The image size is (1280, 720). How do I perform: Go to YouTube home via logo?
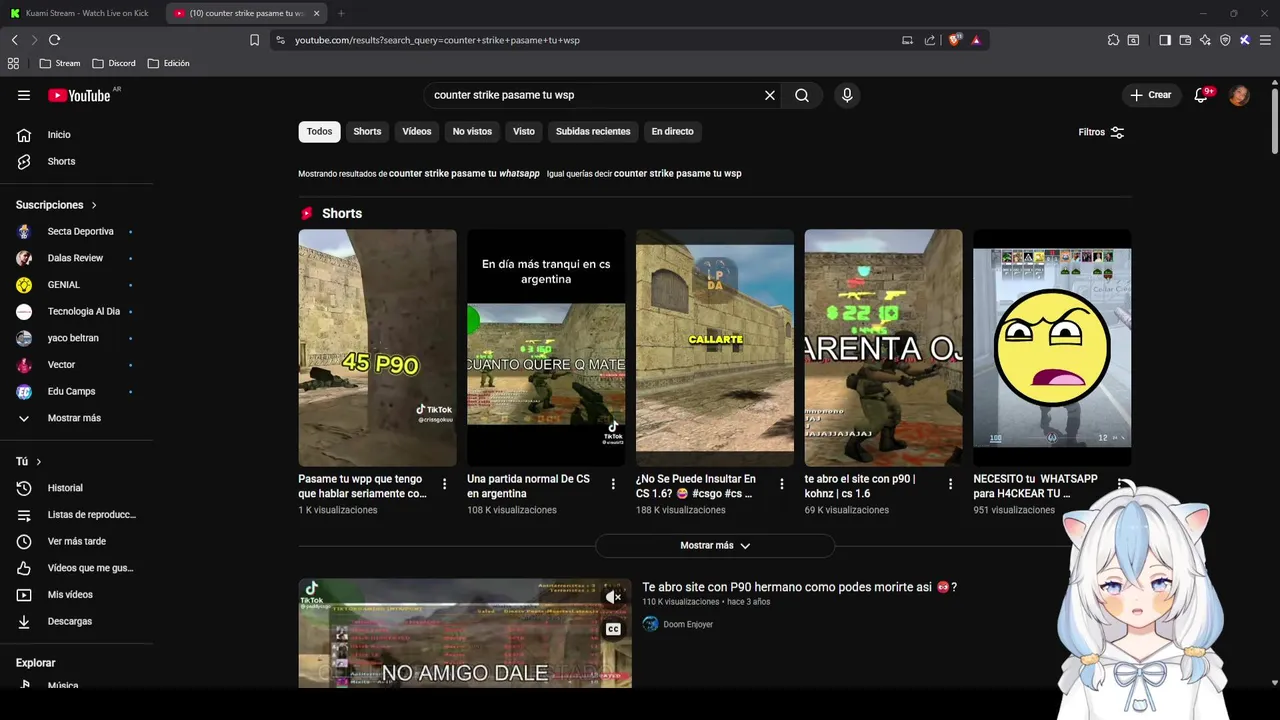79,95
